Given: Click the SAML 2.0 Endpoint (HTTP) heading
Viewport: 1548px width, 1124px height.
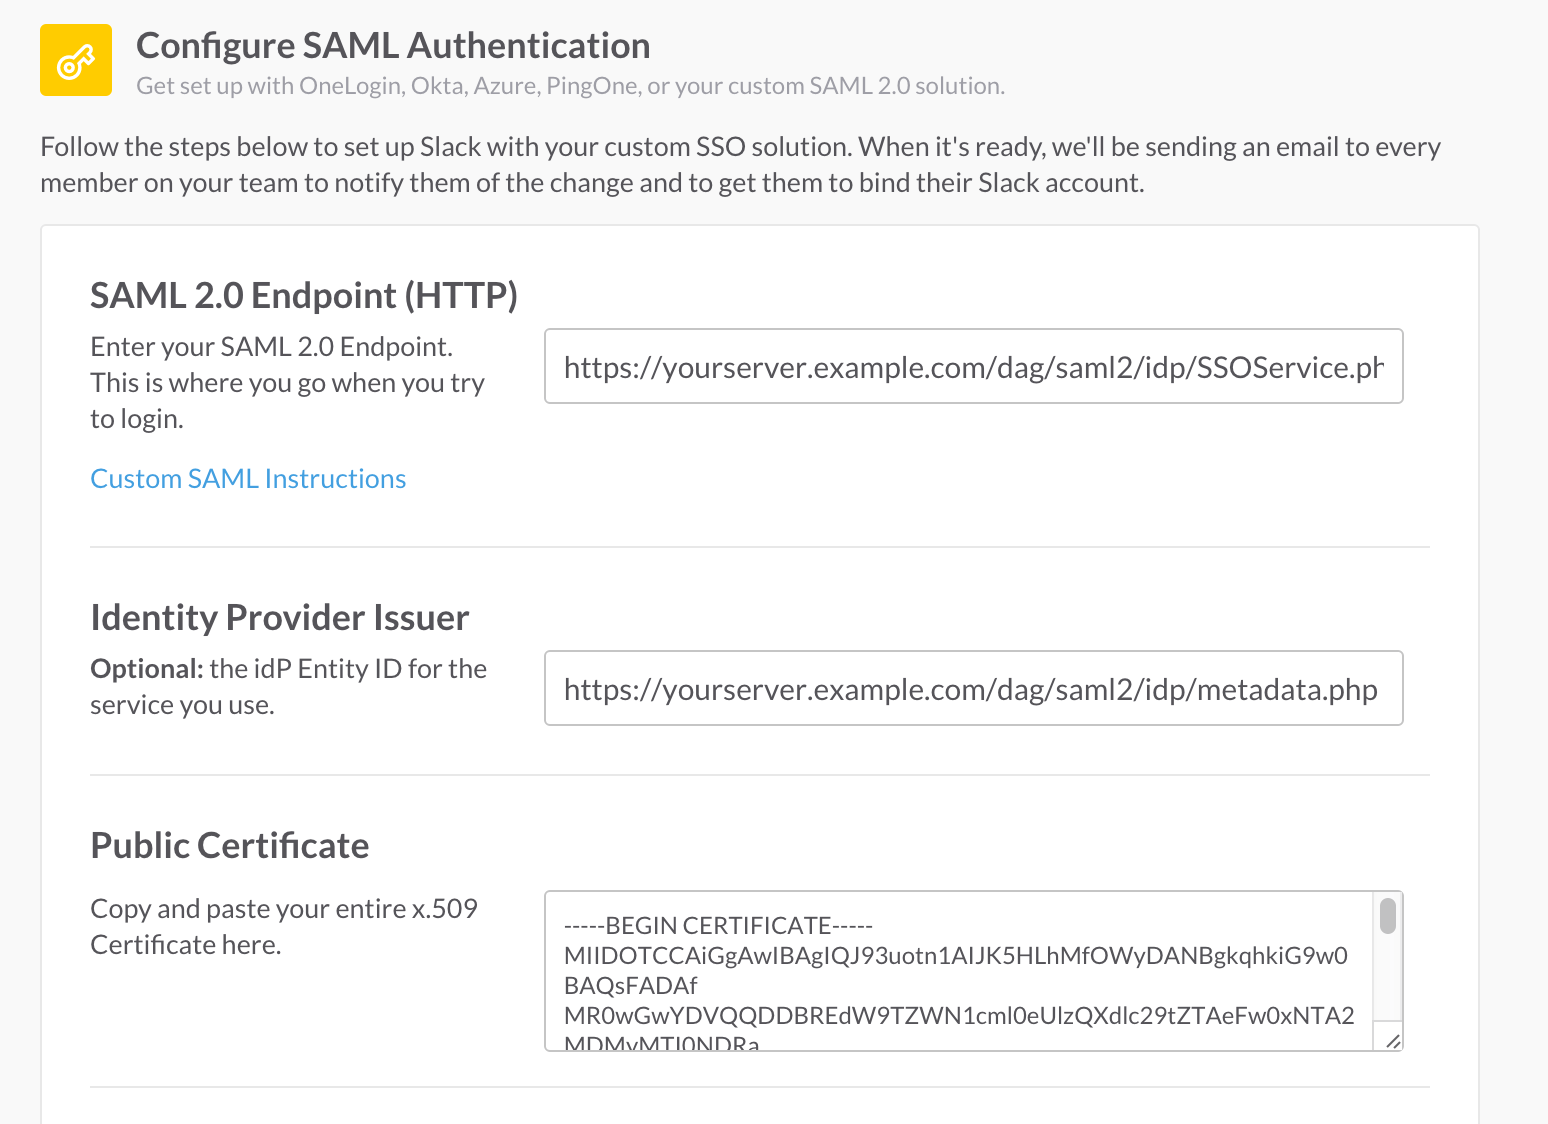Looking at the screenshot, I should click(x=304, y=296).
